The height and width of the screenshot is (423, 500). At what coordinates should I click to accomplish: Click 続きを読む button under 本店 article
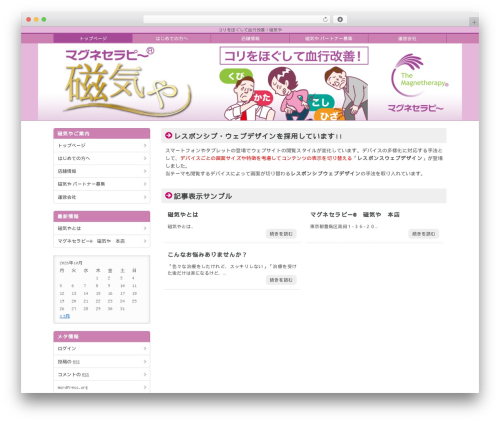pos(424,234)
